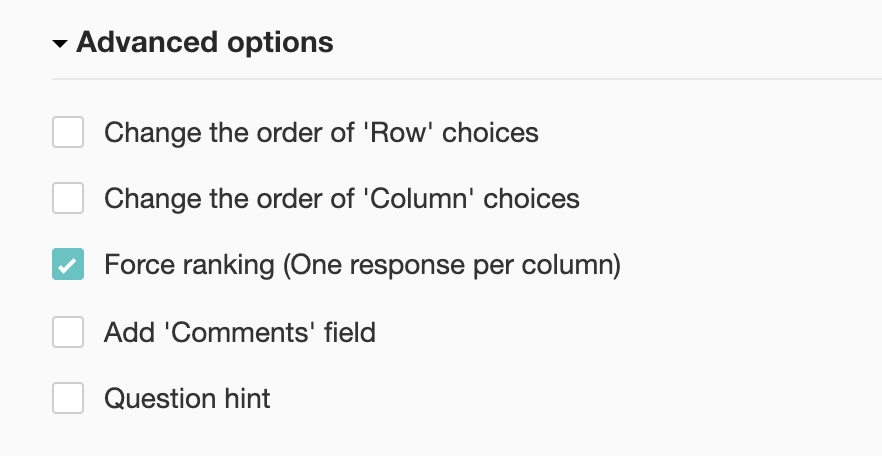Enable the 'Row' choices order checkbox
Image resolution: width=882 pixels, height=456 pixels.
(68, 132)
